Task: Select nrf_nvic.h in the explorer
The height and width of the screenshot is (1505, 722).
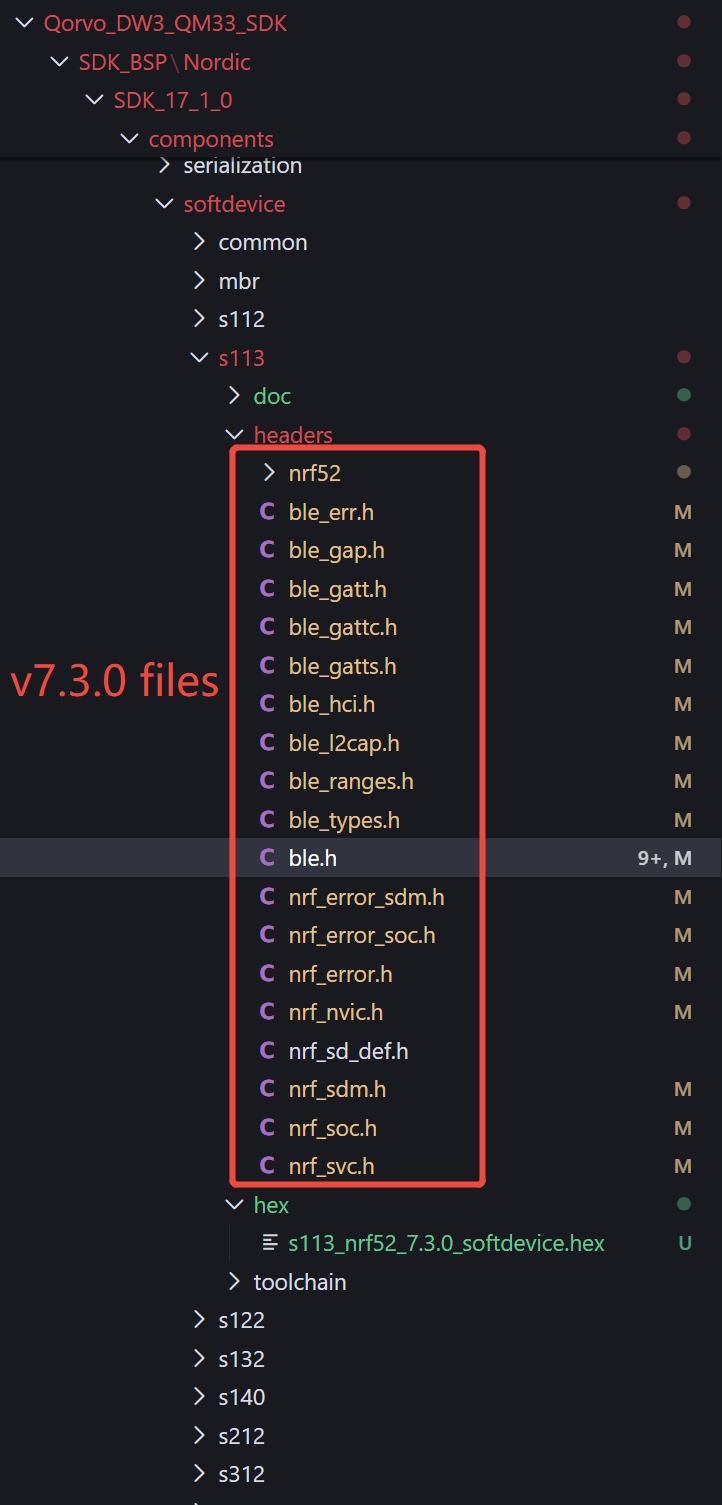Action: click(336, 1012)
